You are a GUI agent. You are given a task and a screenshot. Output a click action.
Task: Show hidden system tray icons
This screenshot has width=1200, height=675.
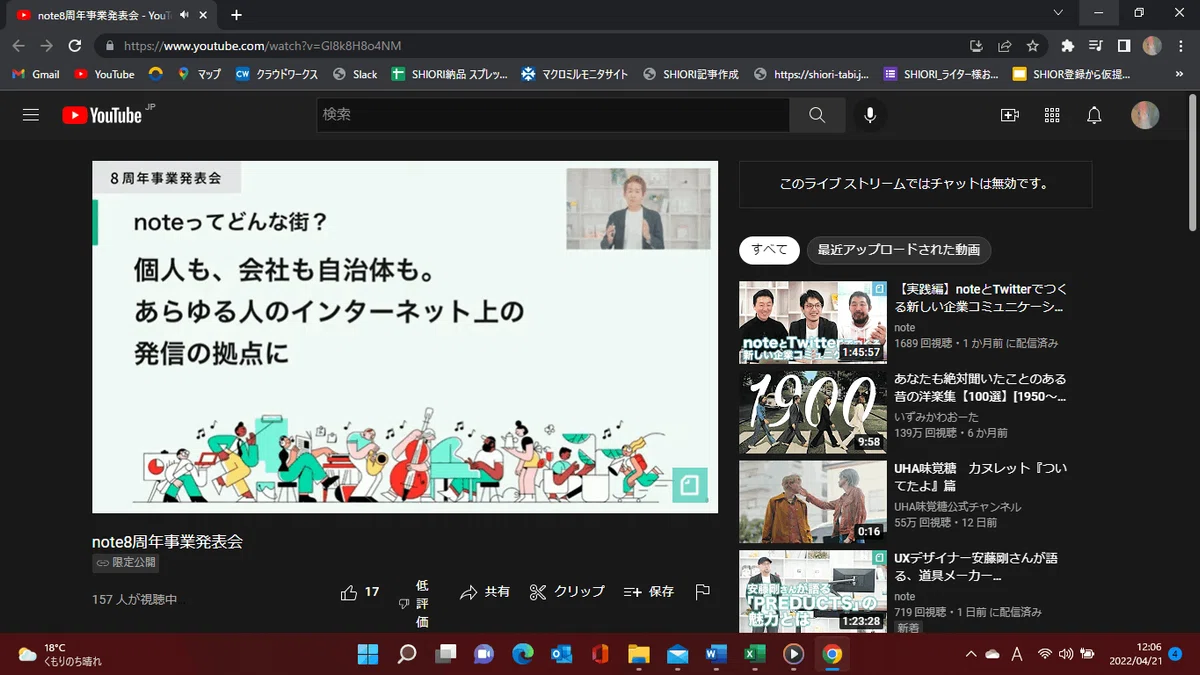(x=970, y=654)
